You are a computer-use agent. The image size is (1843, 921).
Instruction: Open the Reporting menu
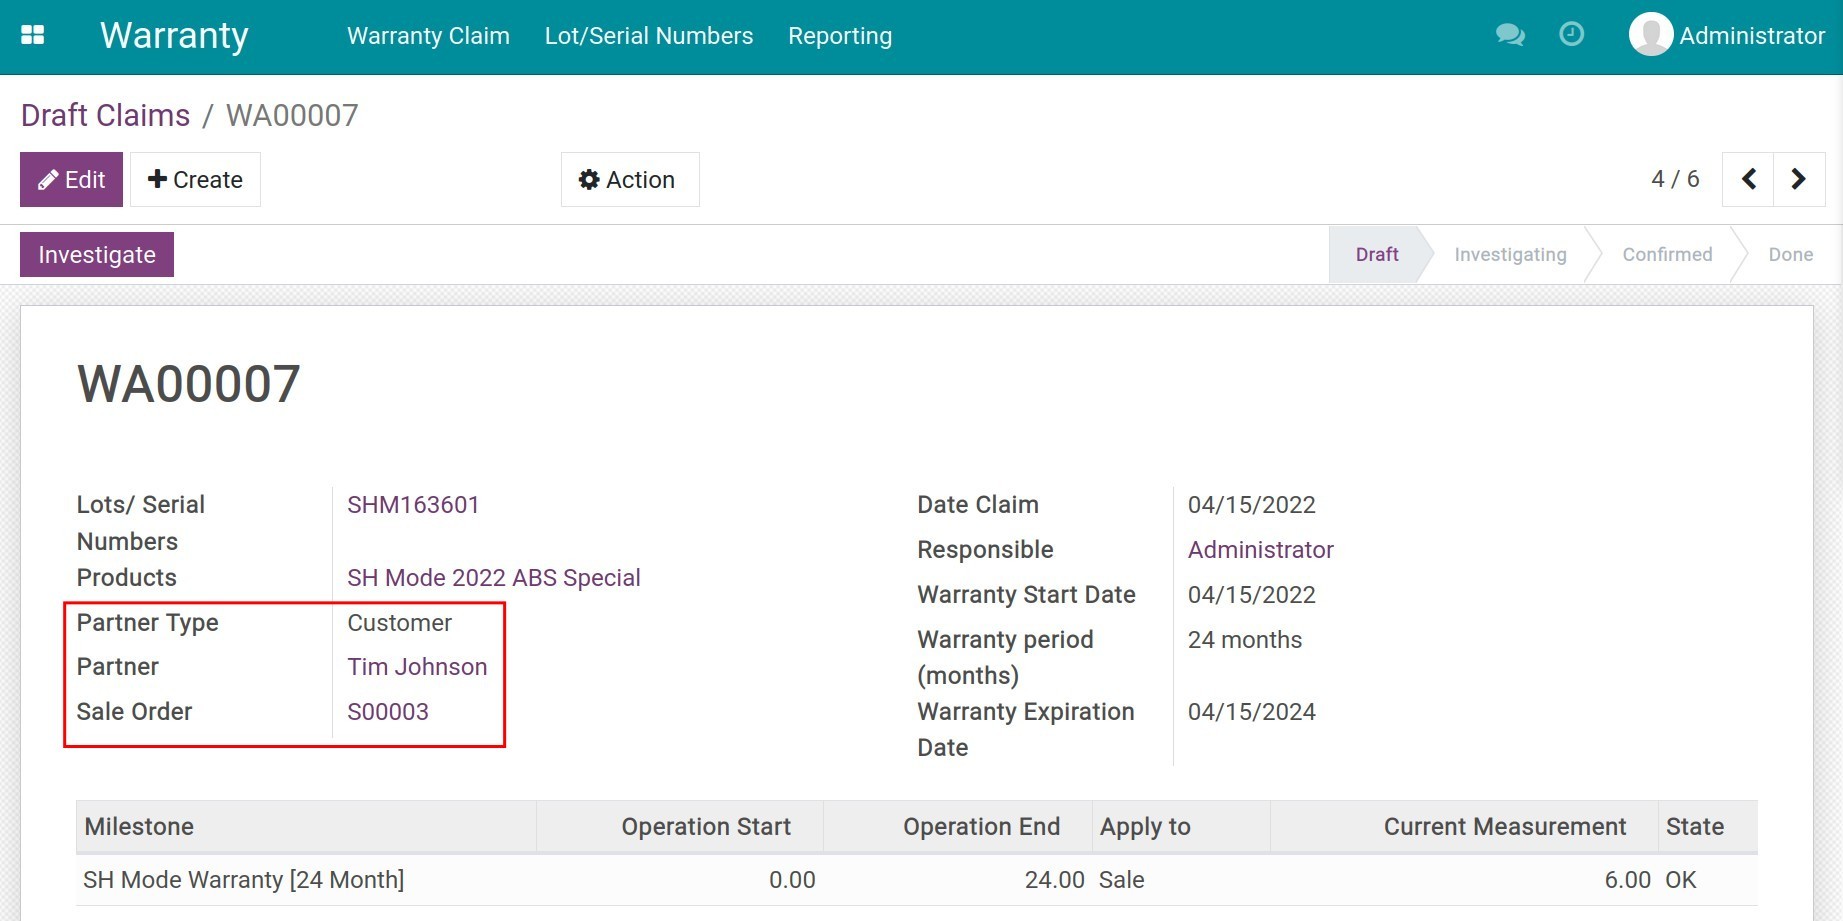coord(840,36)
